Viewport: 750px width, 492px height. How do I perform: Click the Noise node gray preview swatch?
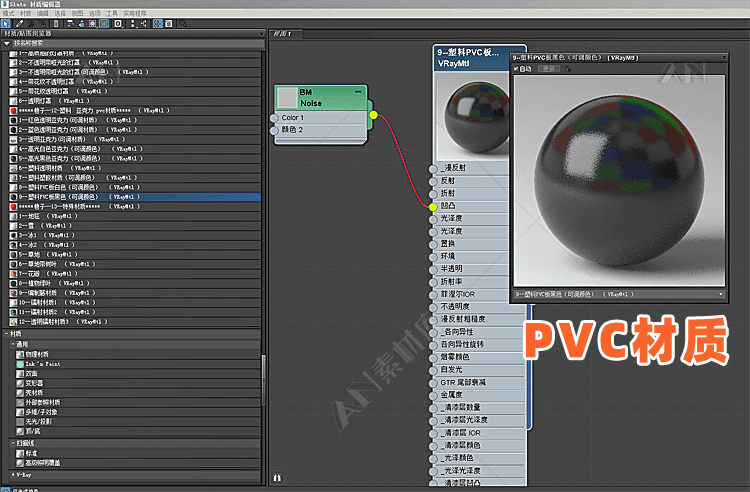click(x=287, y=98)
